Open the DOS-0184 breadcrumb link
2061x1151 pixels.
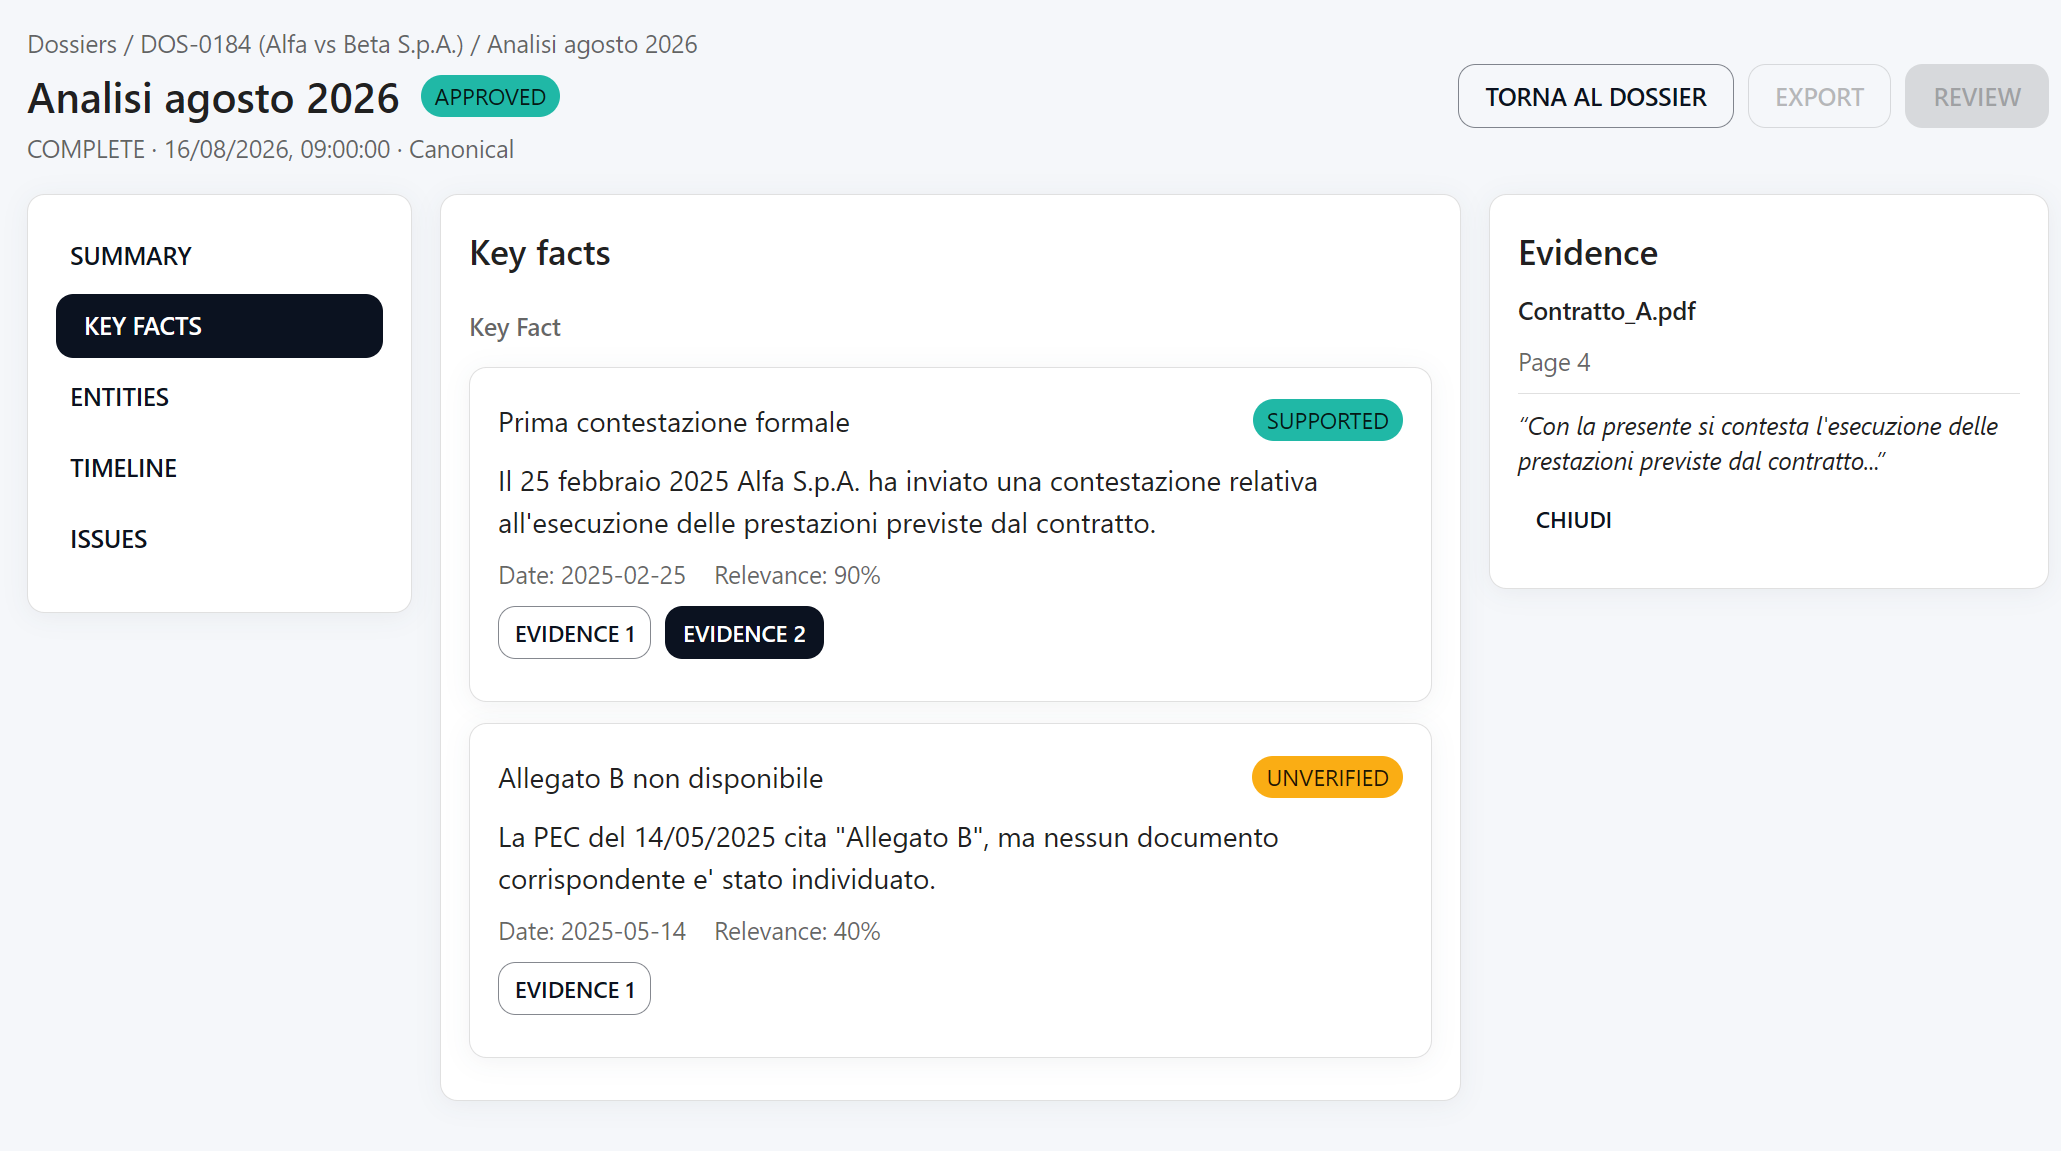(302, 45)
